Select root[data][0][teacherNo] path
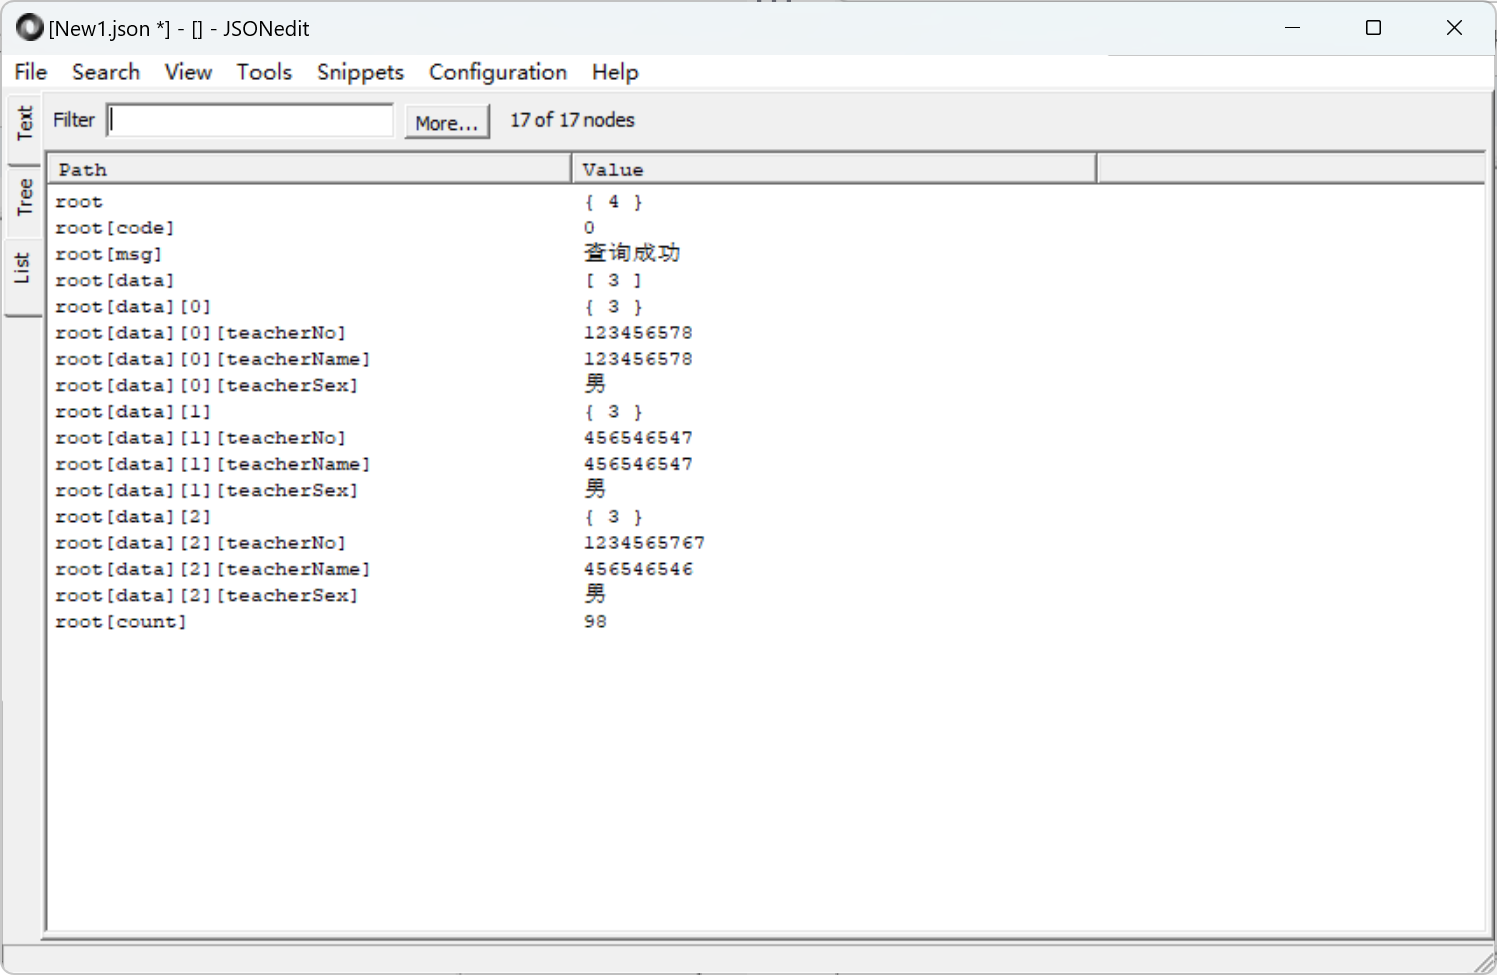The image size is (1497, 975). point(201,333)
